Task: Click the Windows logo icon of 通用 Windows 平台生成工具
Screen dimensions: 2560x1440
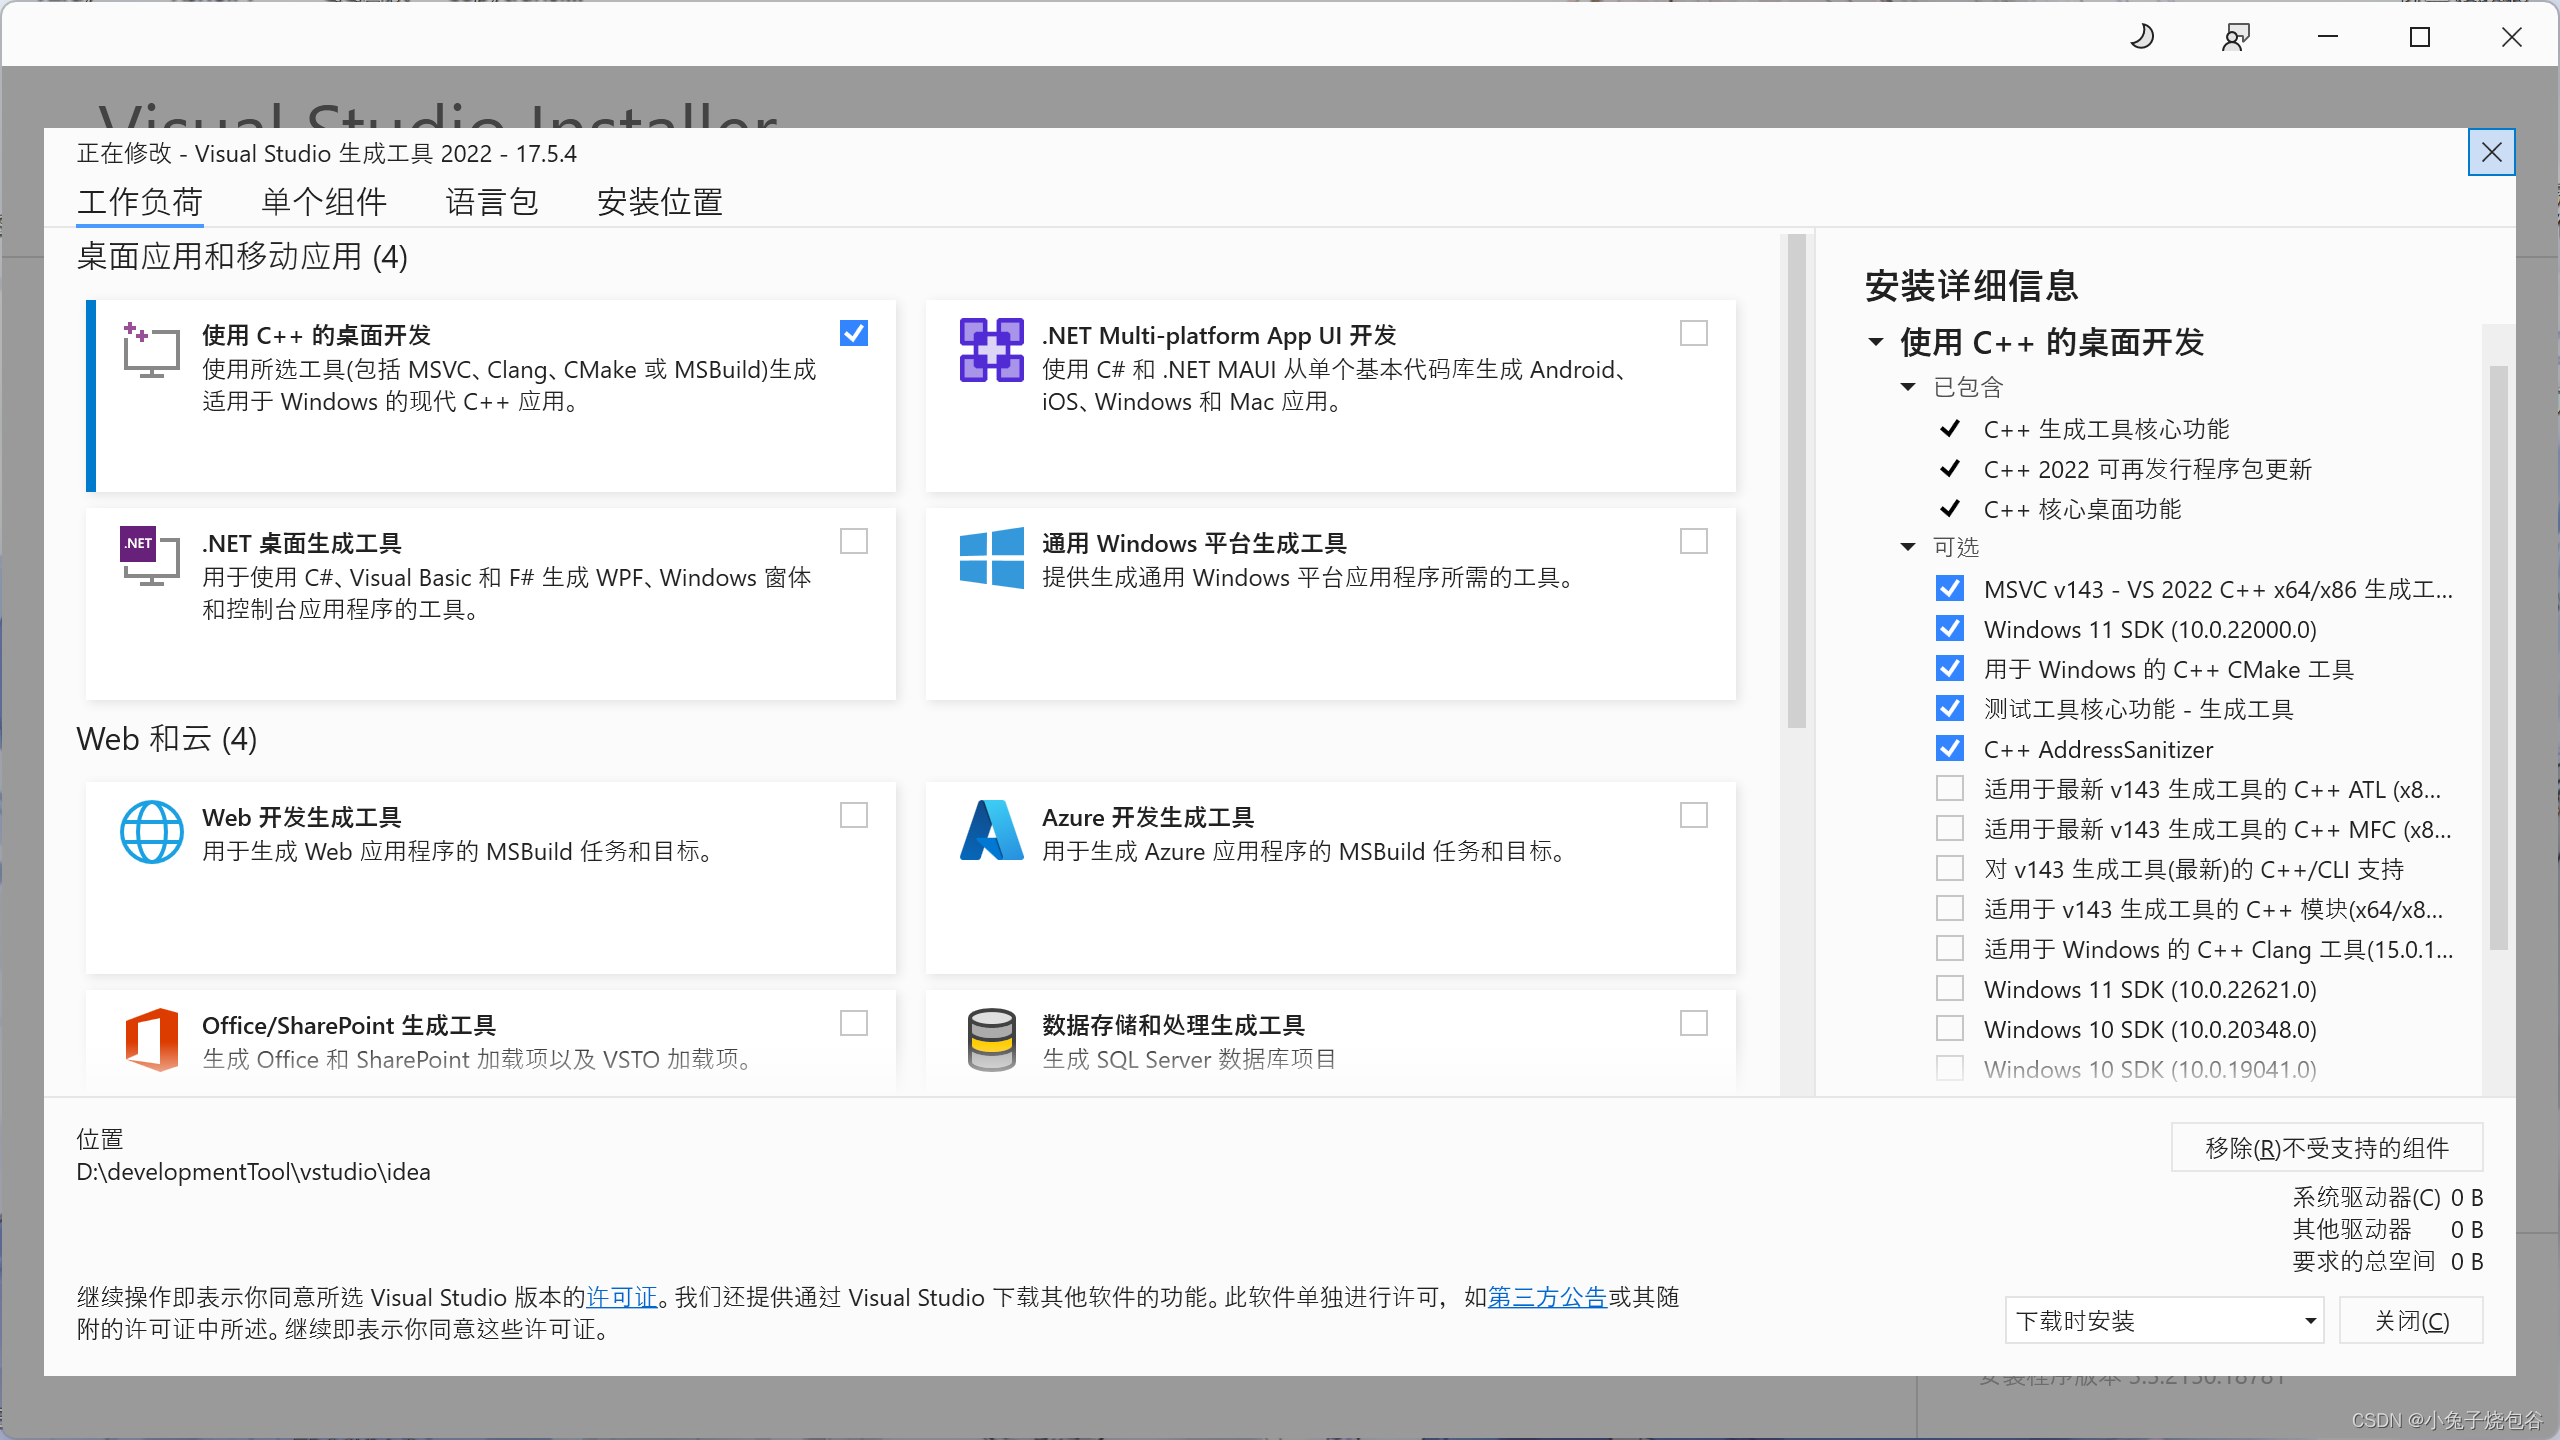Action: tap(991, 558)
